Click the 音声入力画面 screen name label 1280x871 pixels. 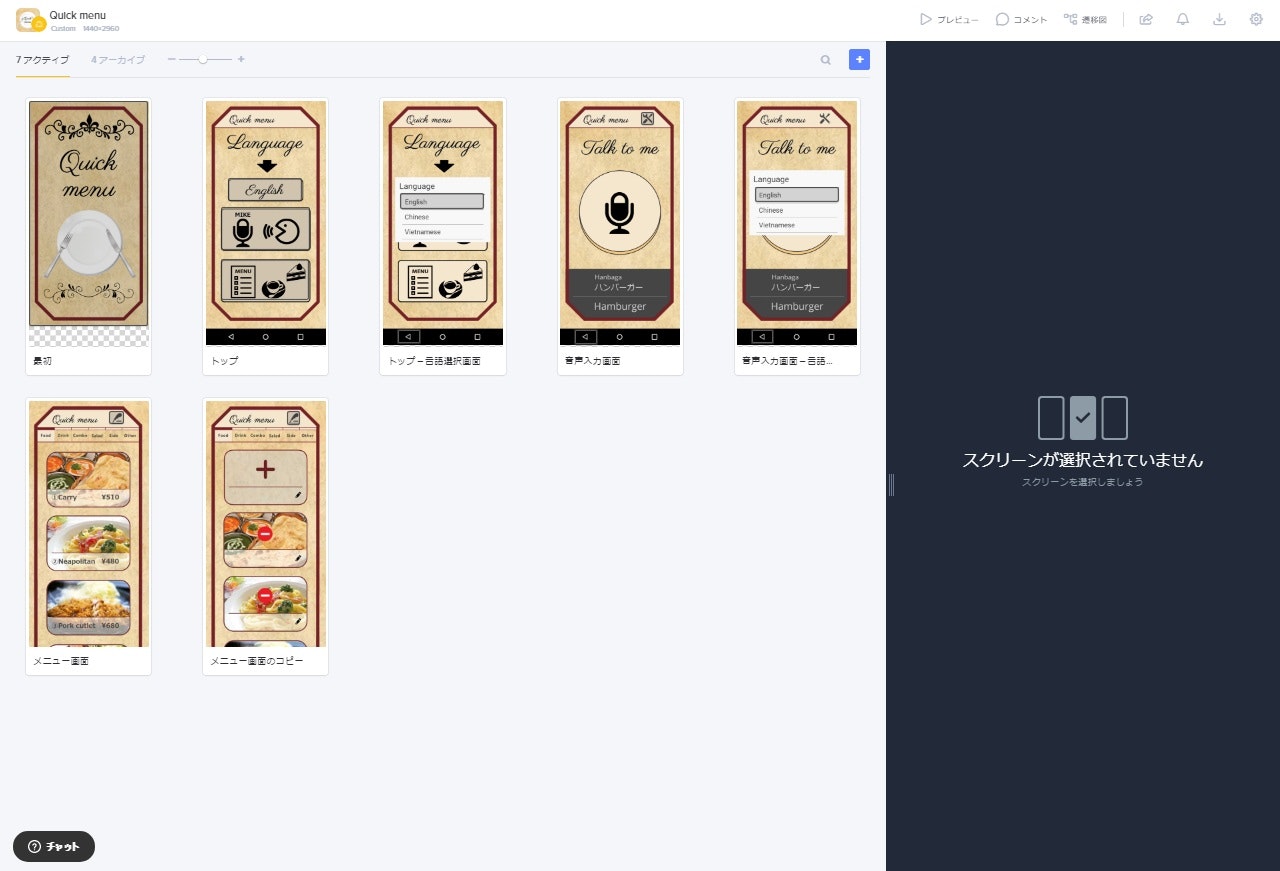[x=592, y=361]
